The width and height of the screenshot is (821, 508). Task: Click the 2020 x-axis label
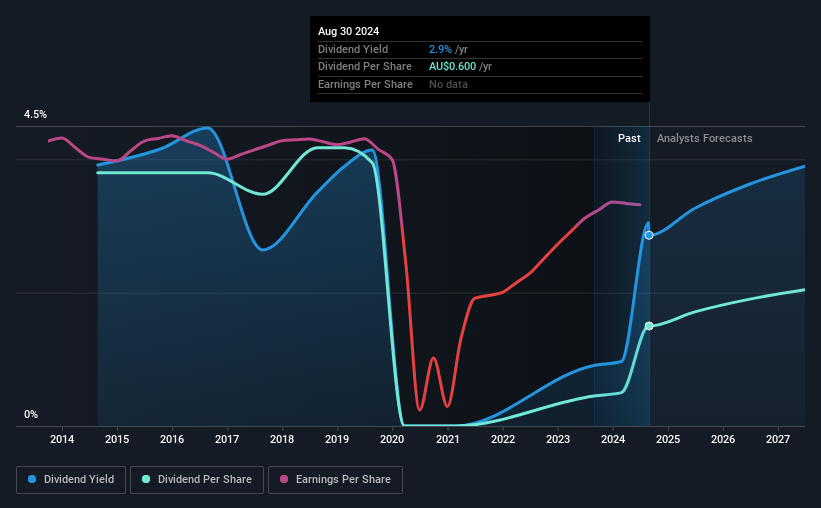[x=392, y=439]
